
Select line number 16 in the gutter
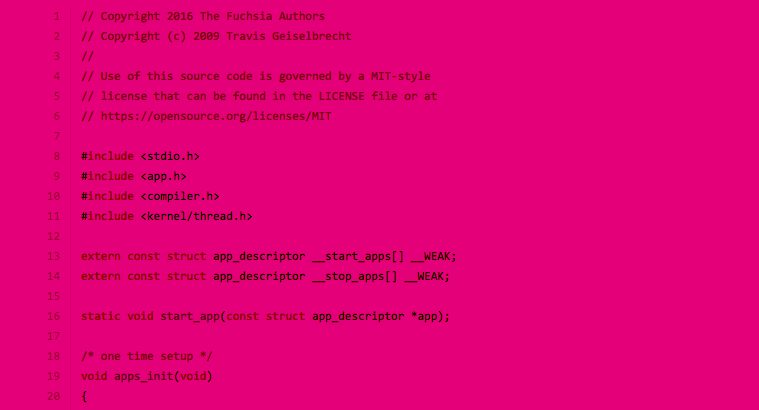click(53, 316)
